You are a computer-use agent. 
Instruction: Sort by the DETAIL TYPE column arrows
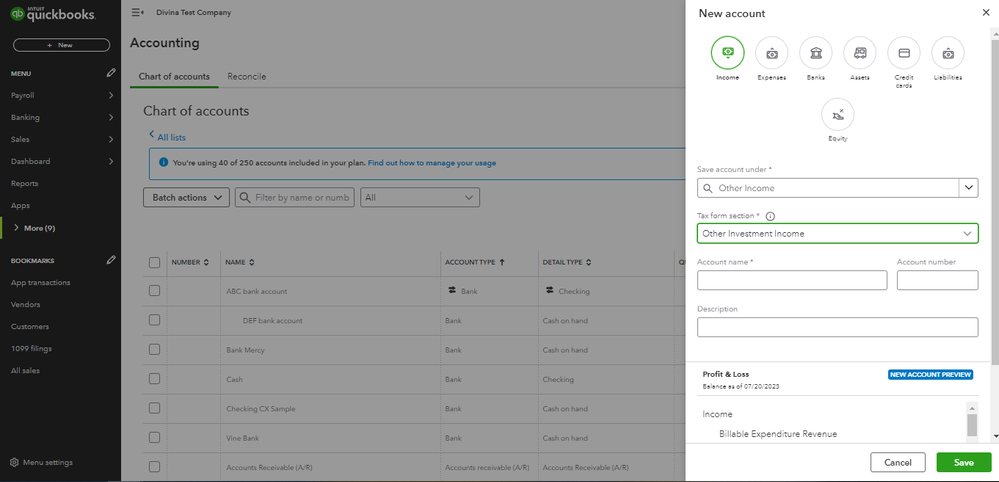589,262
